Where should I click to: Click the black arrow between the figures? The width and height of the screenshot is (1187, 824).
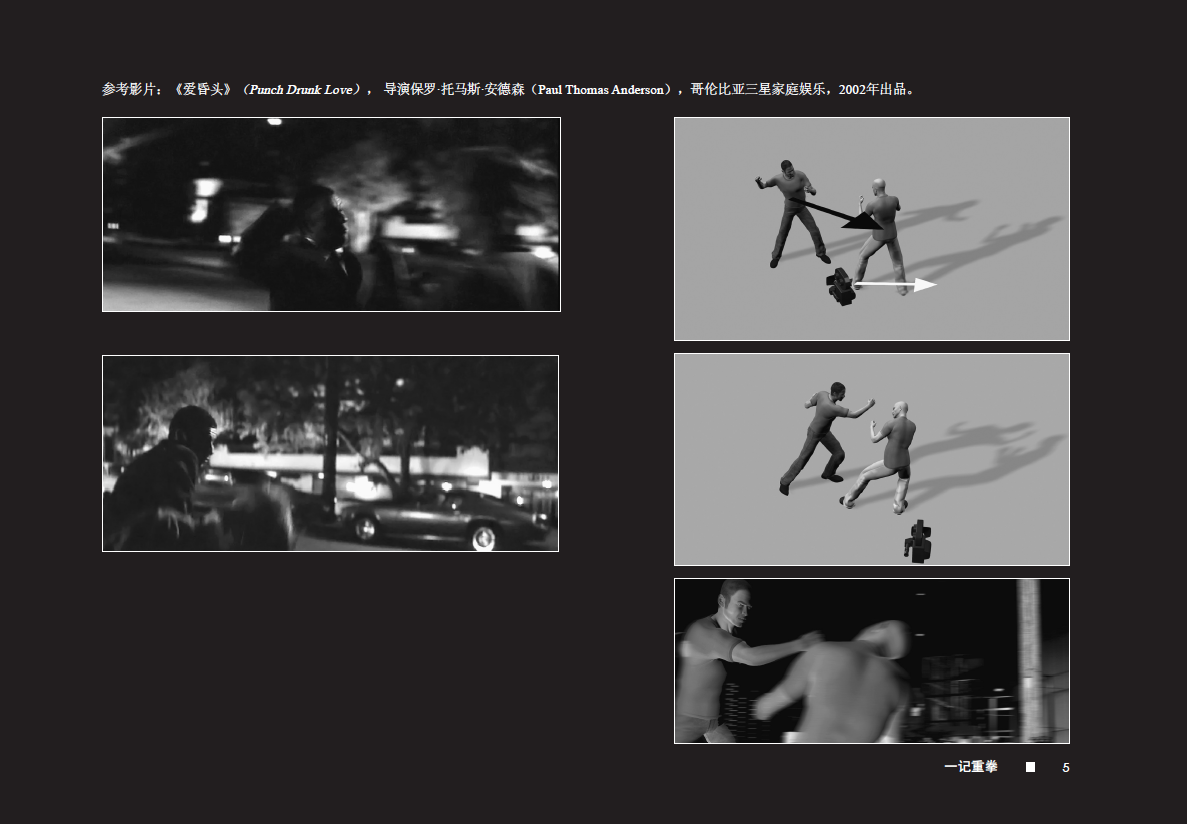(836, 214)
